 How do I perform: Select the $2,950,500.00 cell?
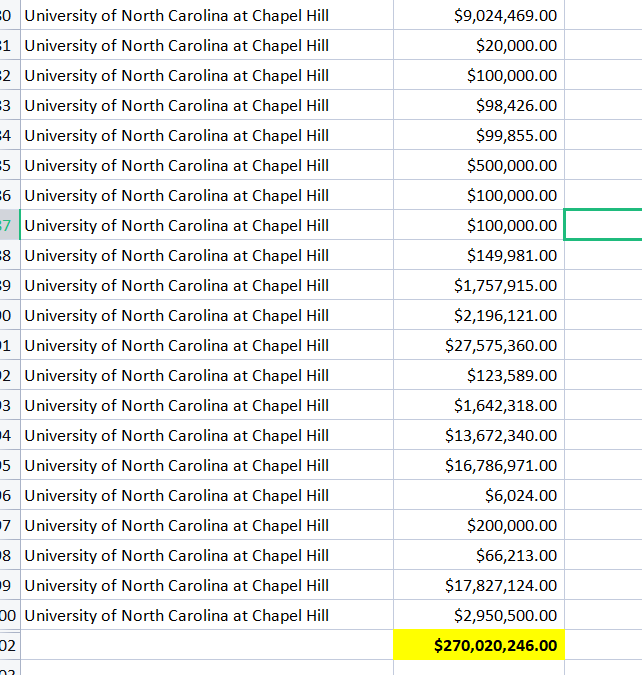click(x=478, y=616)
